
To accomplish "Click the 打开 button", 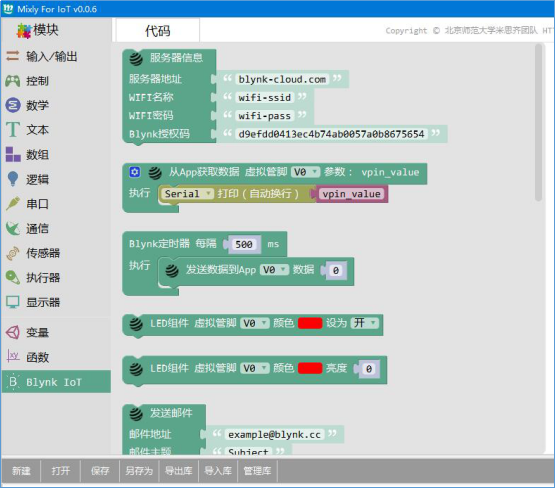I will [60, 471].
